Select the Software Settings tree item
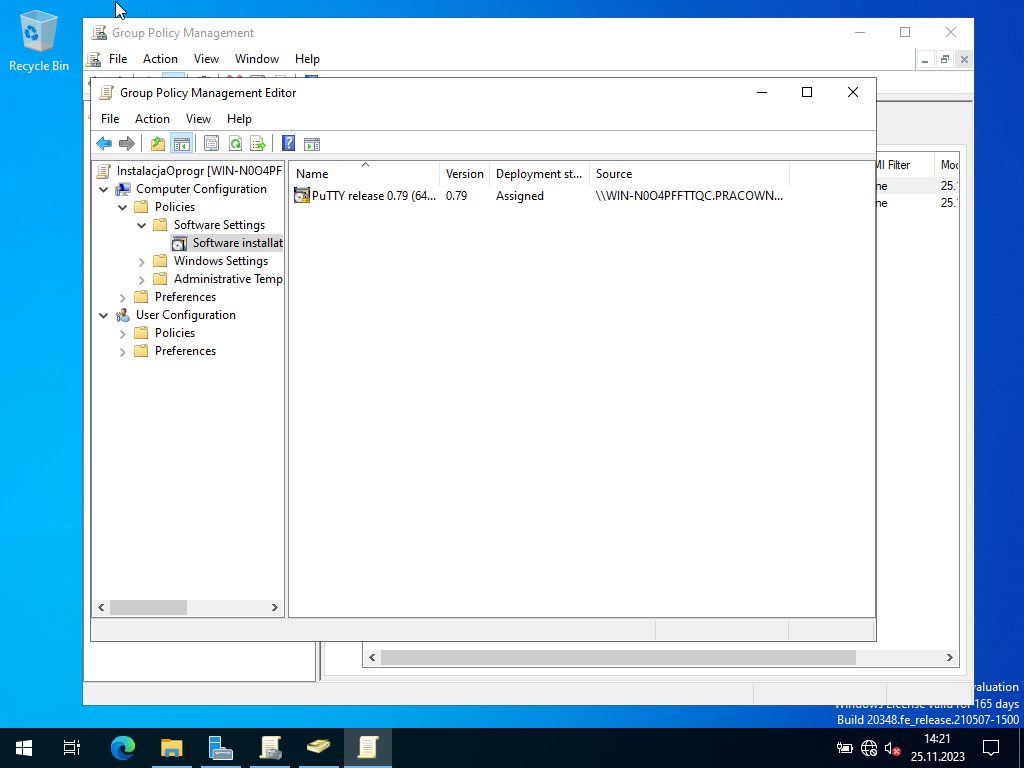 219,225
